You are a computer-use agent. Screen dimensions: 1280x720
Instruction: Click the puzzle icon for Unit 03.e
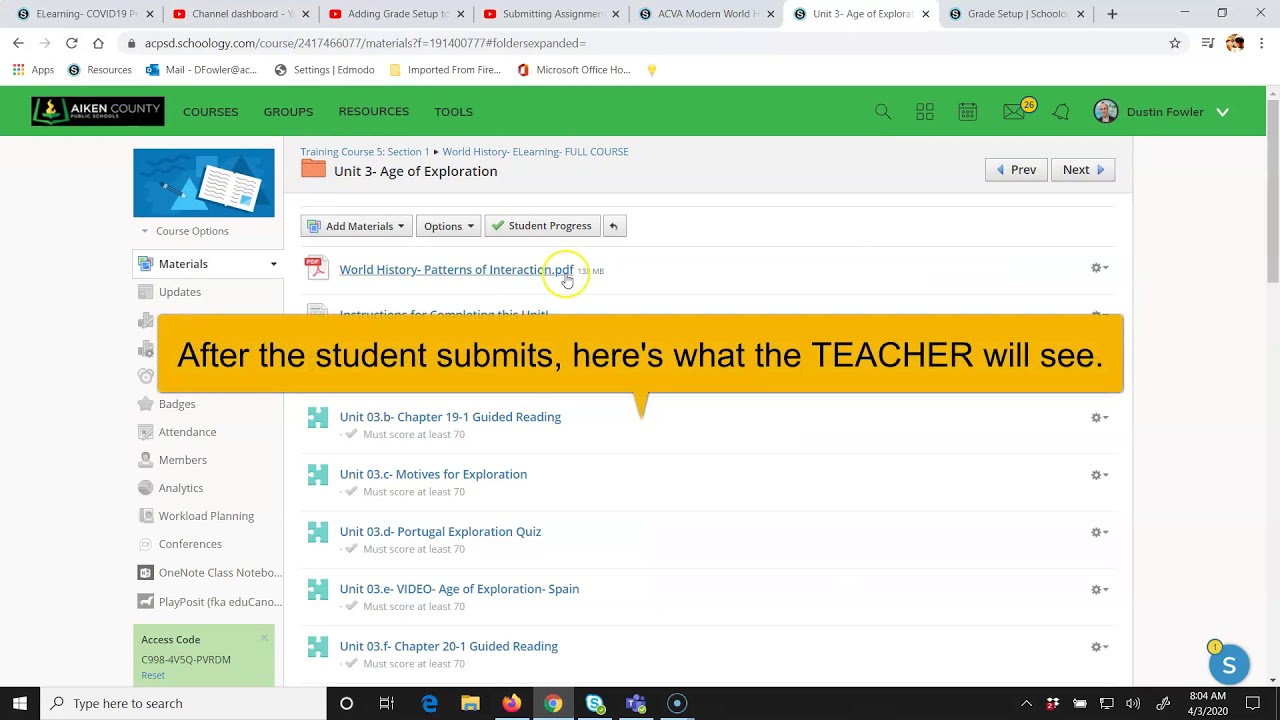pyautogui.click(x=318, y=590)
